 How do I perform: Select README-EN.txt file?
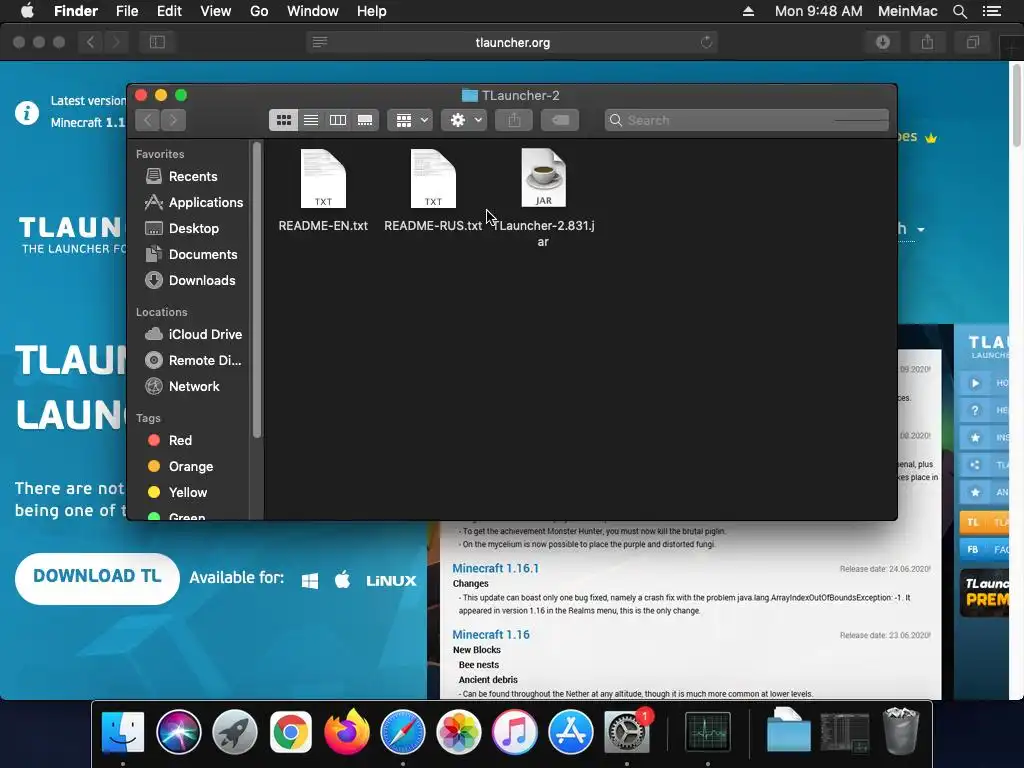[323, 191]
